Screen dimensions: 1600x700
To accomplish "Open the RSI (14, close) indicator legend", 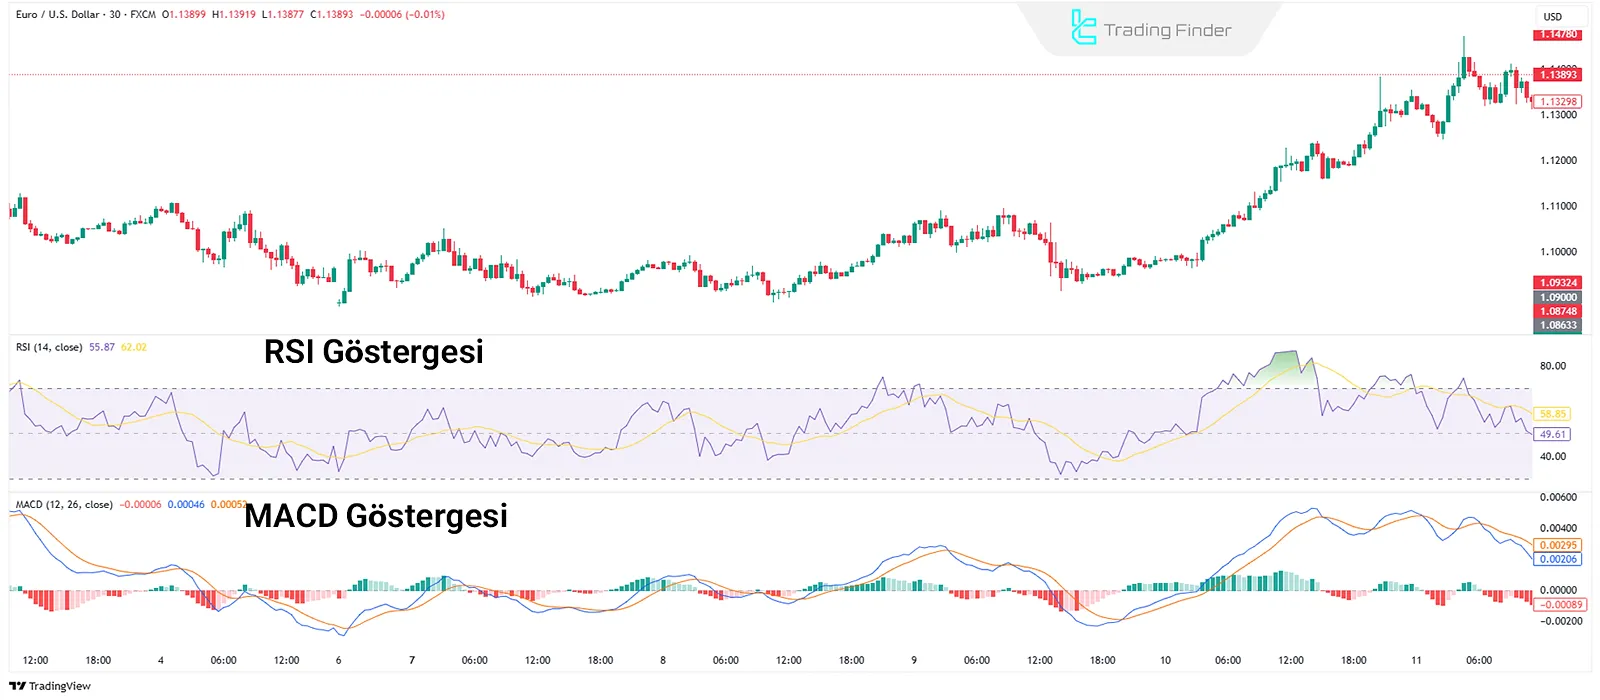I will pos(49,347).
